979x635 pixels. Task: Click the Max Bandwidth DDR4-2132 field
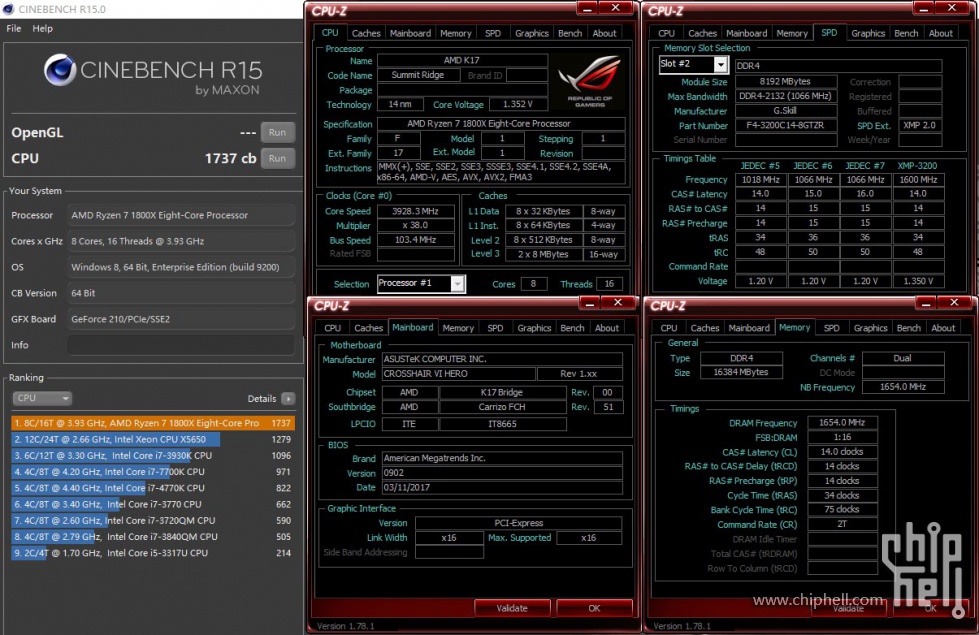785,96
